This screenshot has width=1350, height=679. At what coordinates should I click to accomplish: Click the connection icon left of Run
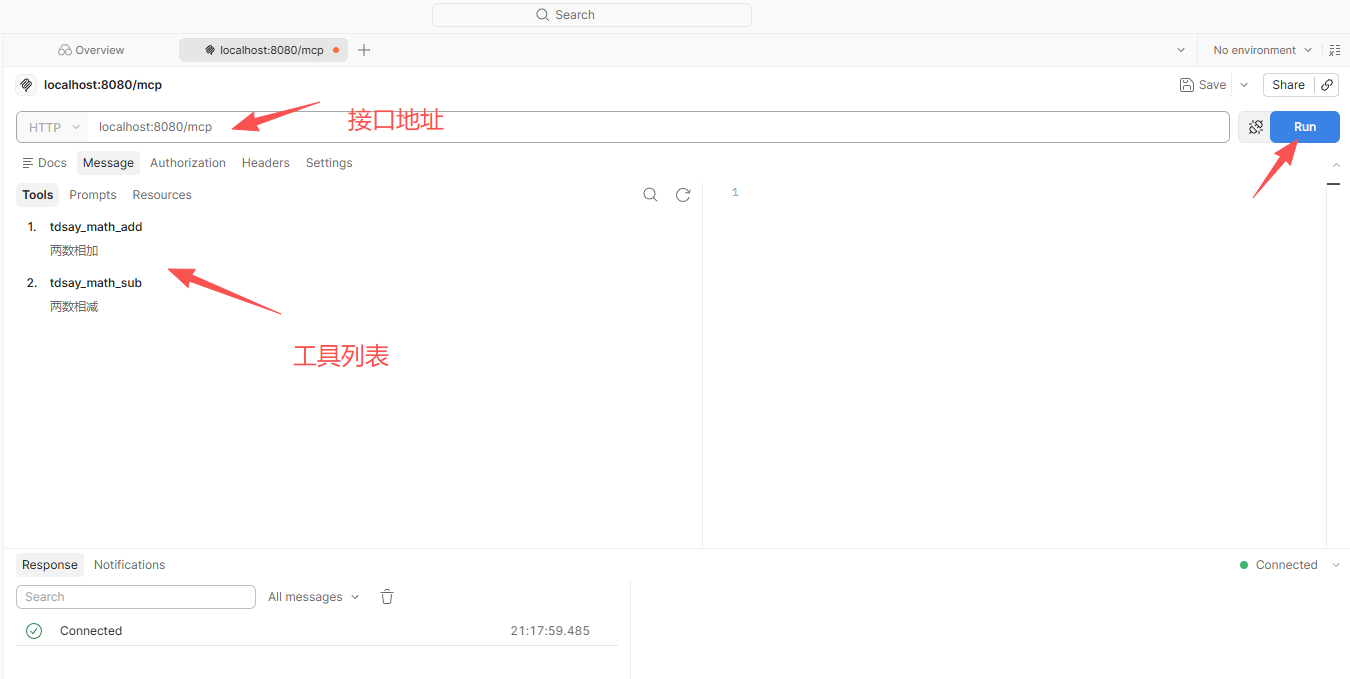pos(1256,127)
